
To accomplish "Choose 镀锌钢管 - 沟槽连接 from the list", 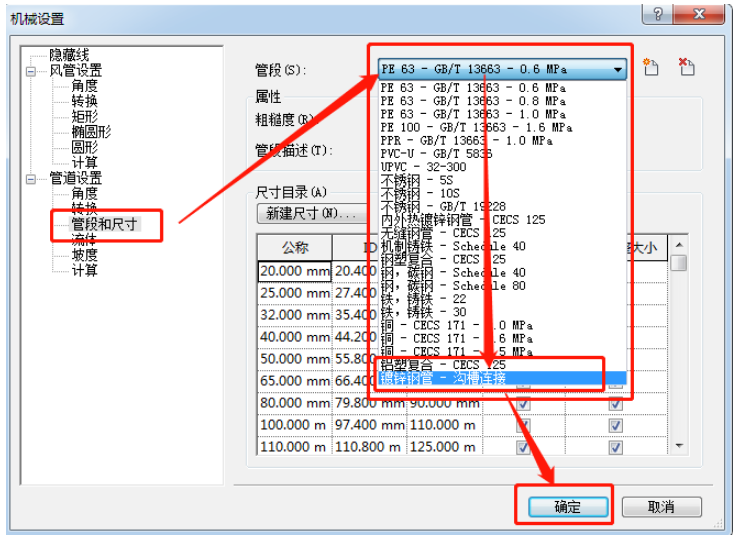I will (x=503, y=378).
